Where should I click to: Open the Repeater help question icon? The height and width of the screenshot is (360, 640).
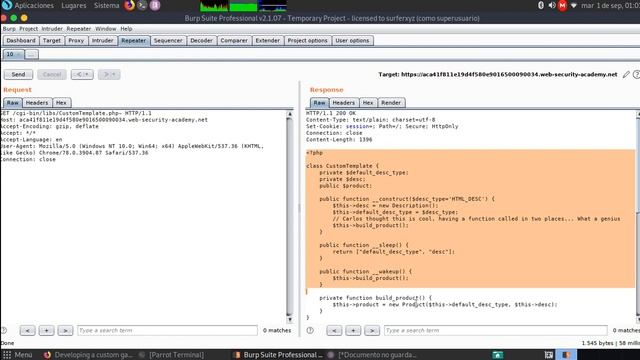point(636,74)
